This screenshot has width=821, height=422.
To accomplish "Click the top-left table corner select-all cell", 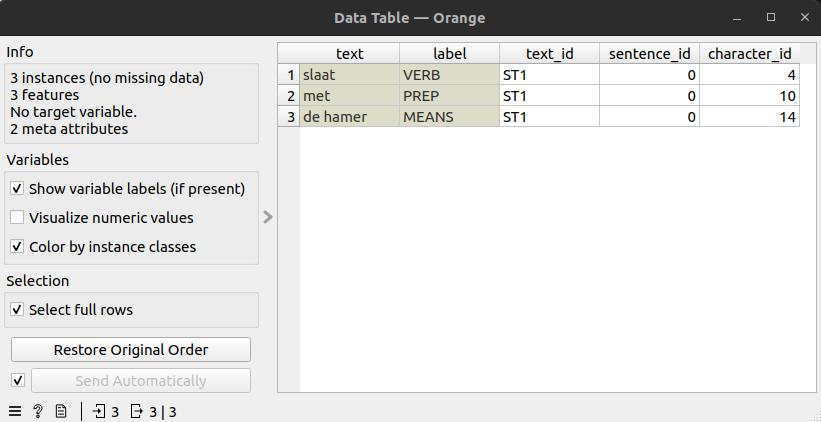I will [289, 53].
